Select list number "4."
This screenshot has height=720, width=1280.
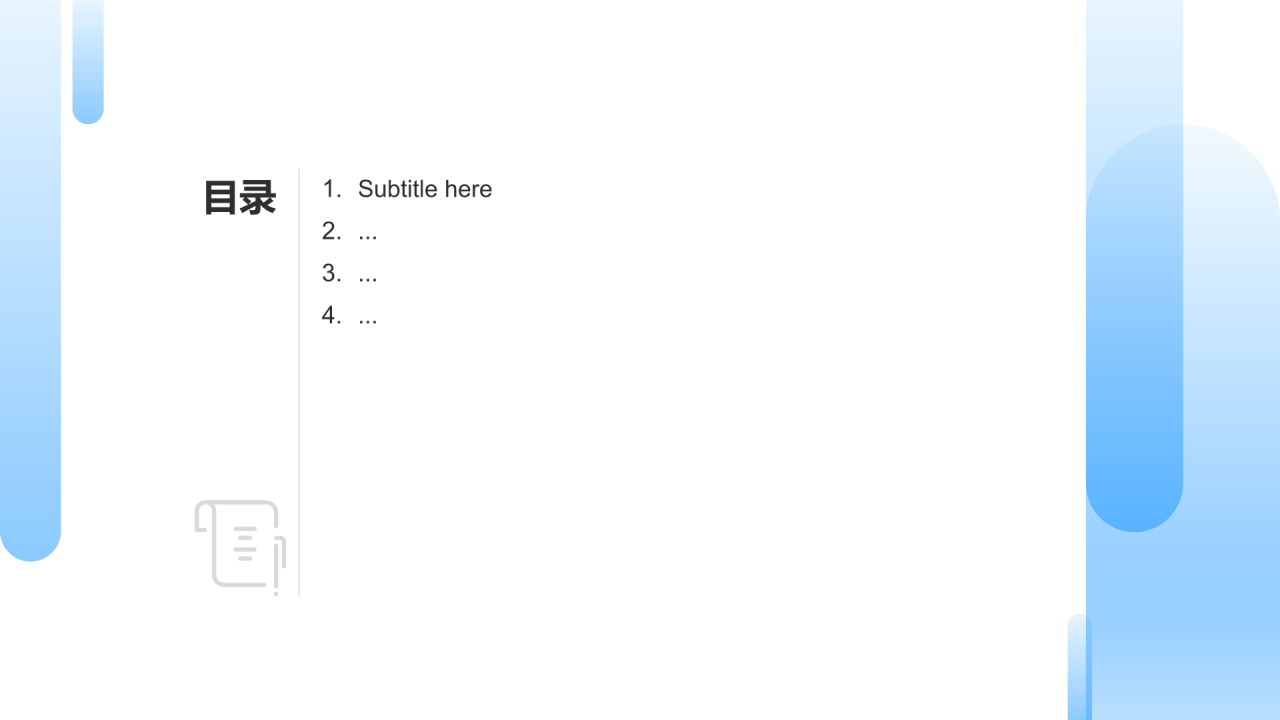pos(332,315)
